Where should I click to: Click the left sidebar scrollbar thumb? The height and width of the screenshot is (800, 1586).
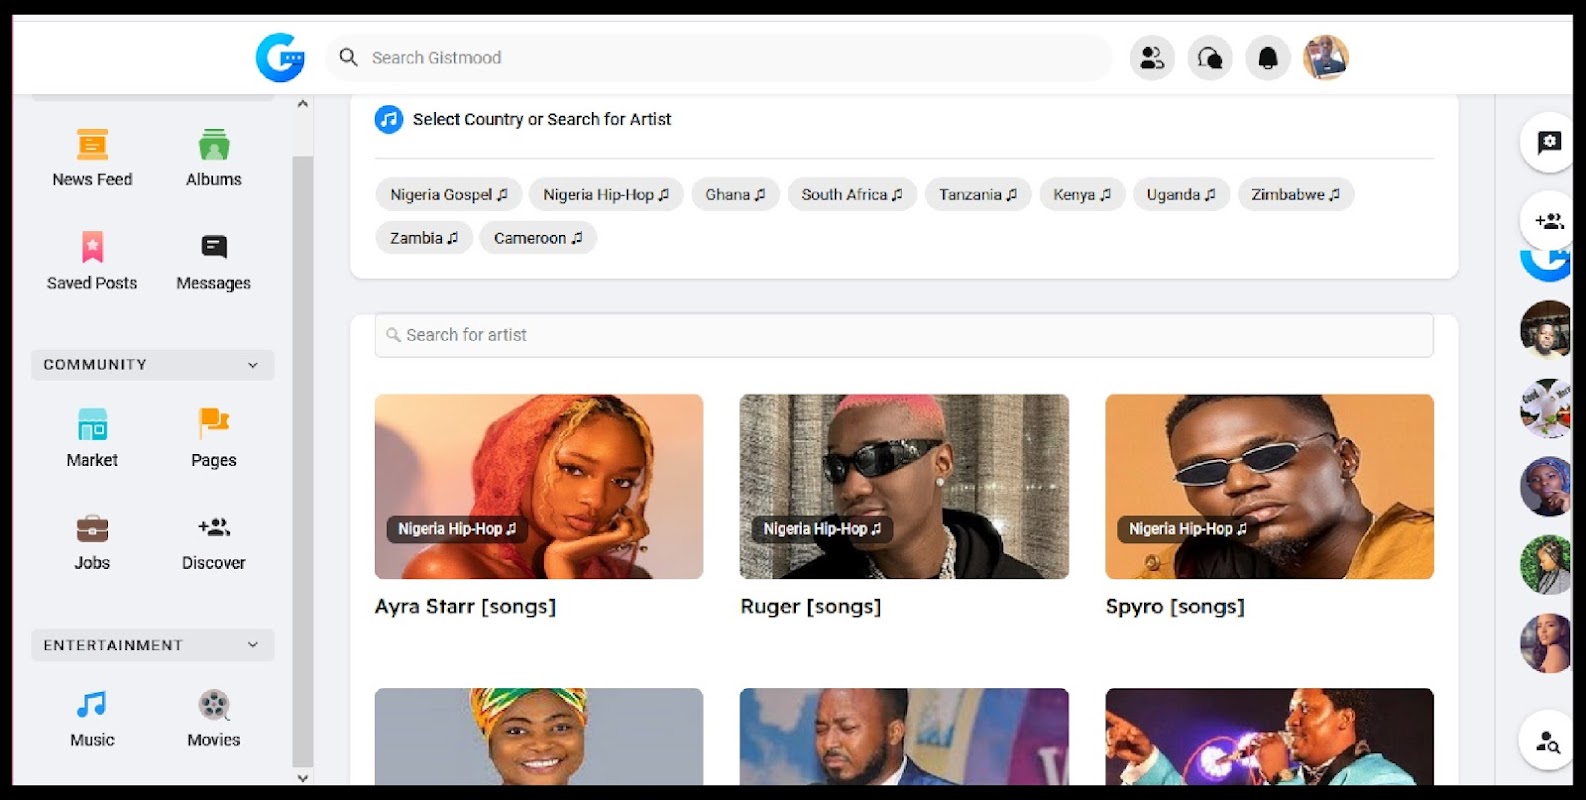pos(303,460)
